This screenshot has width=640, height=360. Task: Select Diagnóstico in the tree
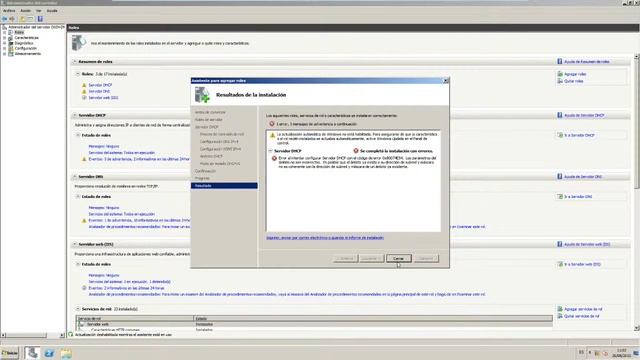coord(24,43)
